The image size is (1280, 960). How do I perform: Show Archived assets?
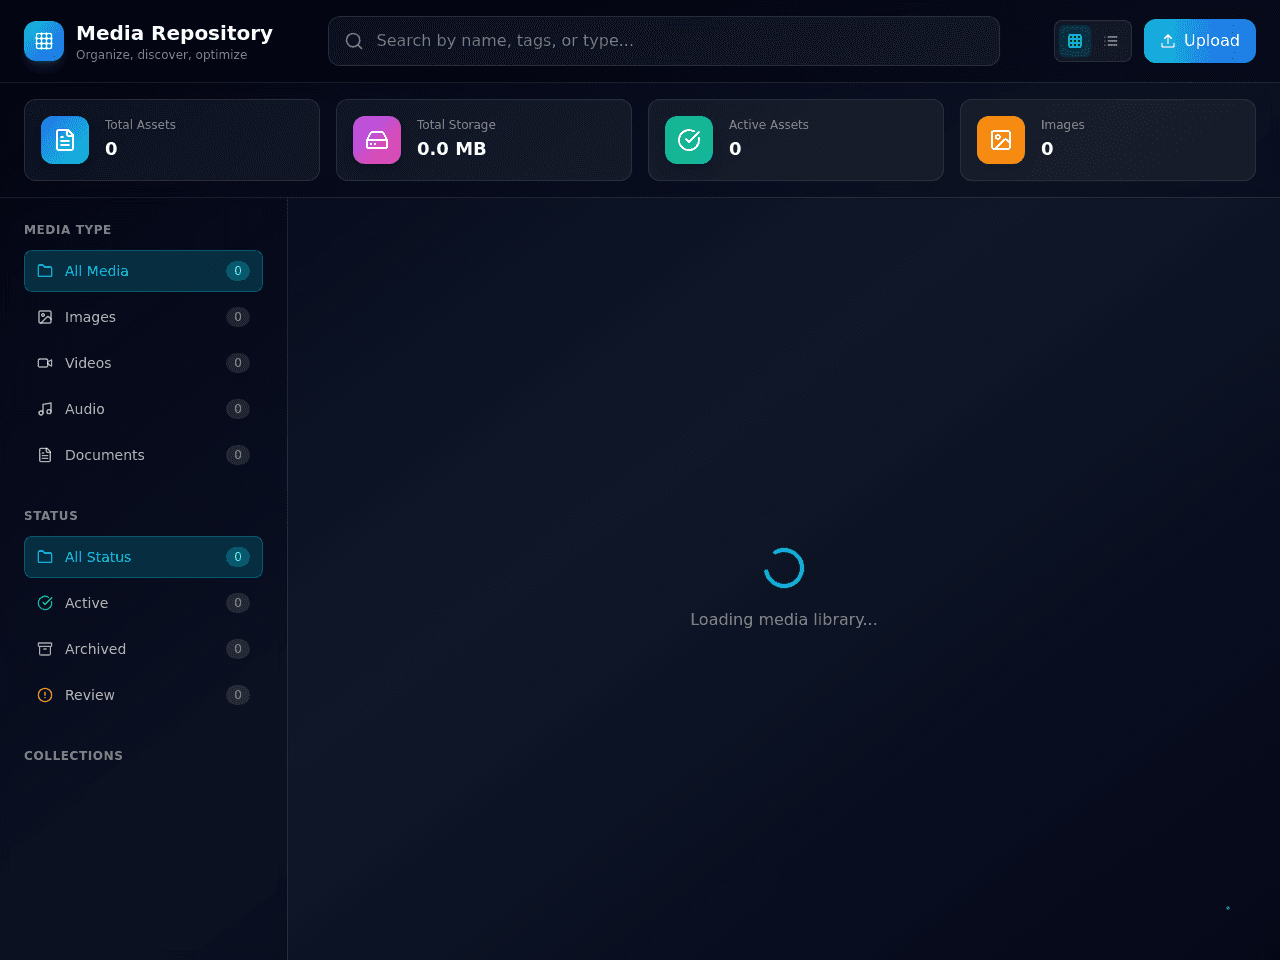[x=143, y=649]
